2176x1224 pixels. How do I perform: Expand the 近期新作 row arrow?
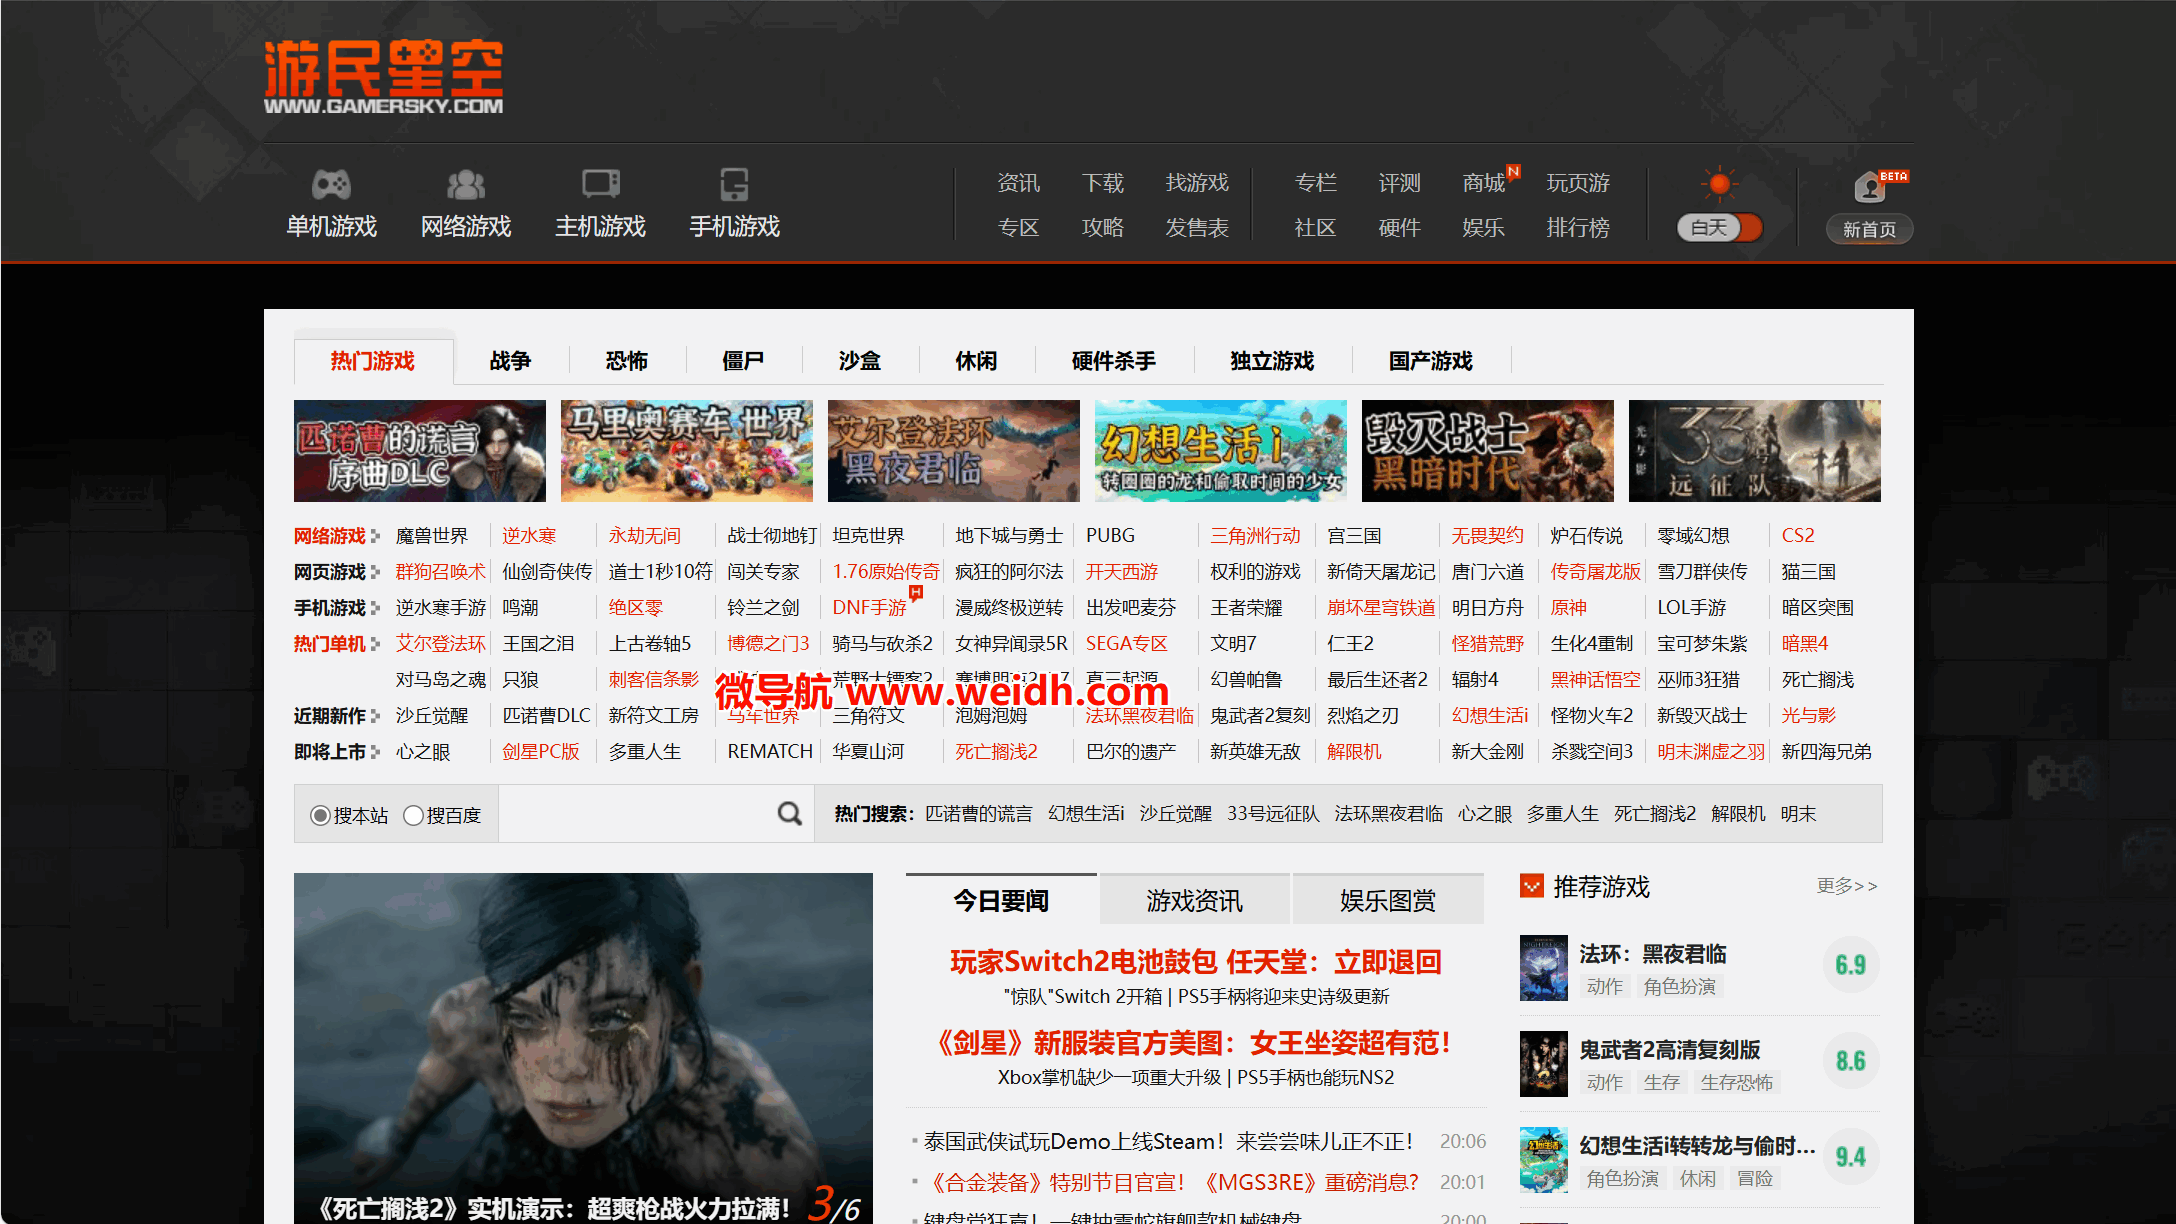(375, 716)
